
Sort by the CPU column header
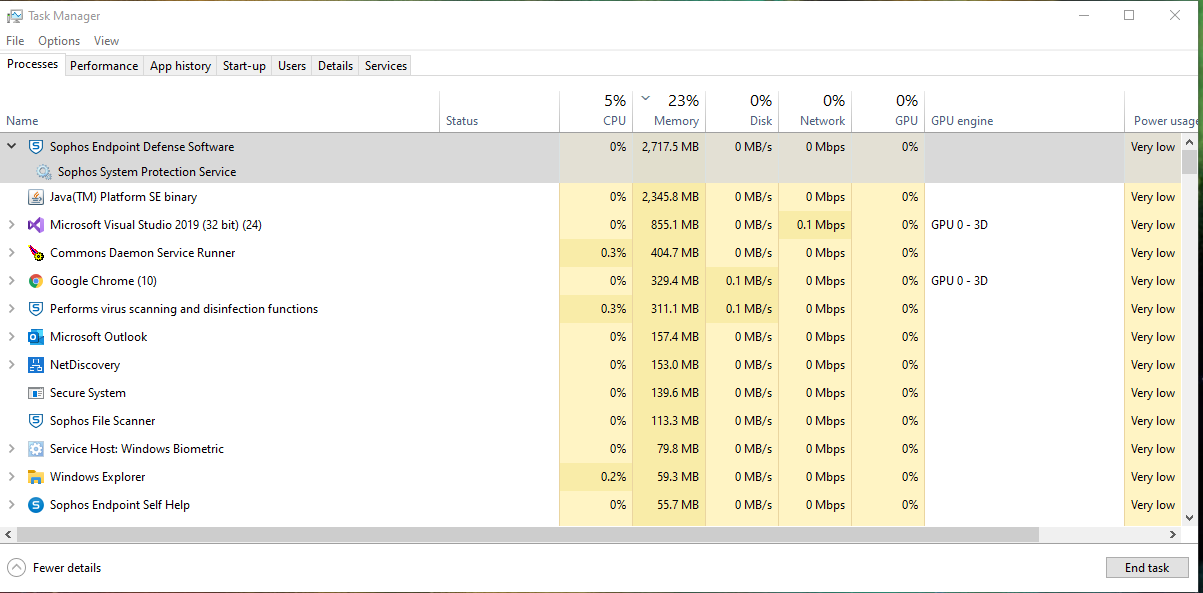[x=596, y=112]
